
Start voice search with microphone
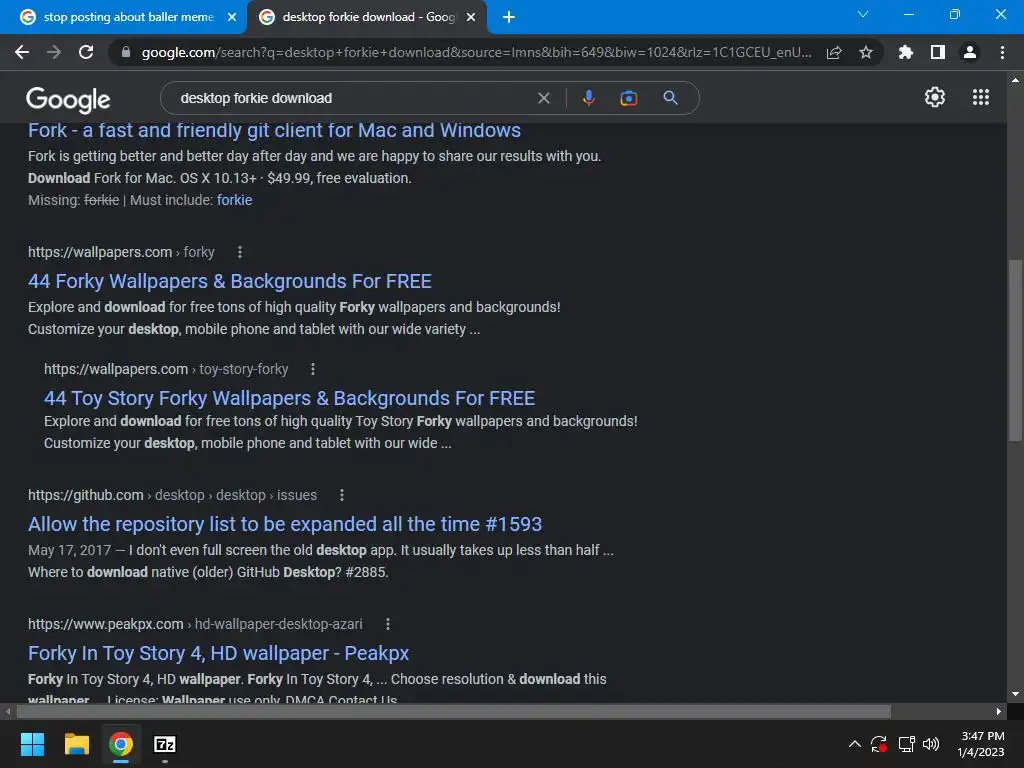(588, 98)
